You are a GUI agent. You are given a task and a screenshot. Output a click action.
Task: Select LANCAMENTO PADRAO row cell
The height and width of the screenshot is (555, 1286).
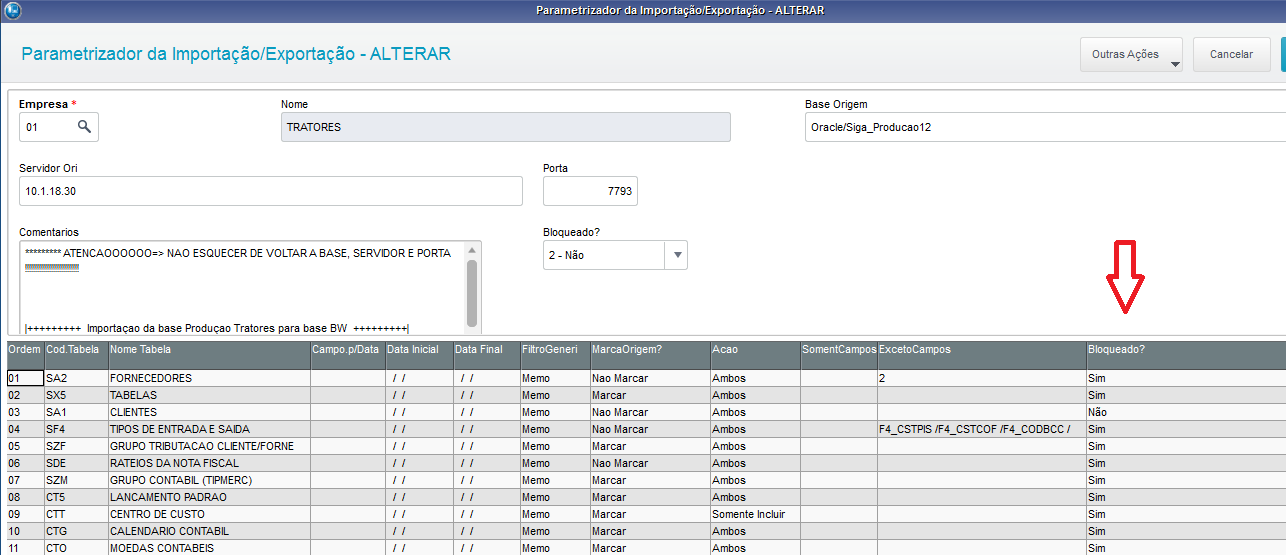click(209, 498)
